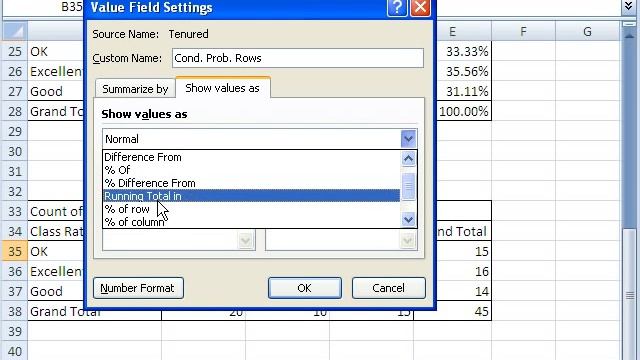
Task: Click the Number Format button
Action: [x=138, y=288]
